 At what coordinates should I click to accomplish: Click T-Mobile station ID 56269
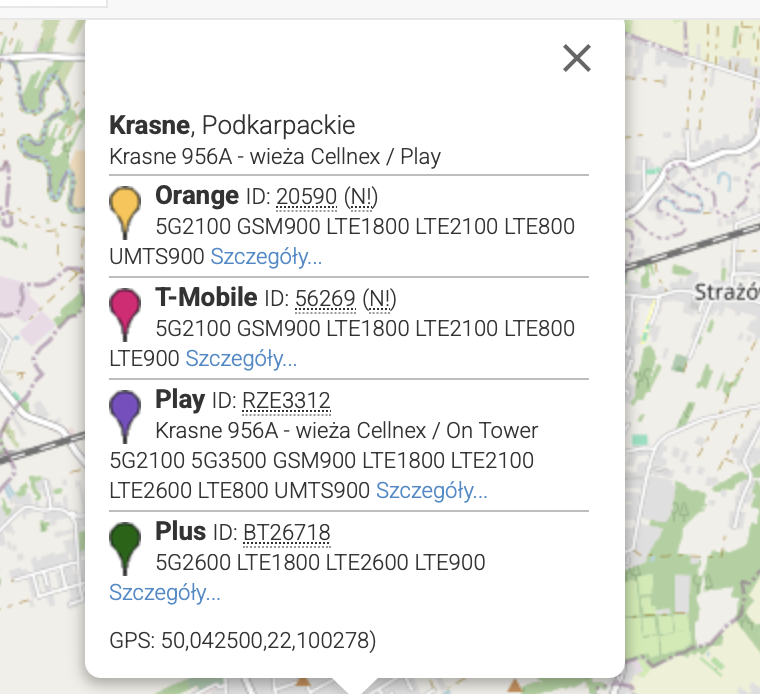[325, 299]
